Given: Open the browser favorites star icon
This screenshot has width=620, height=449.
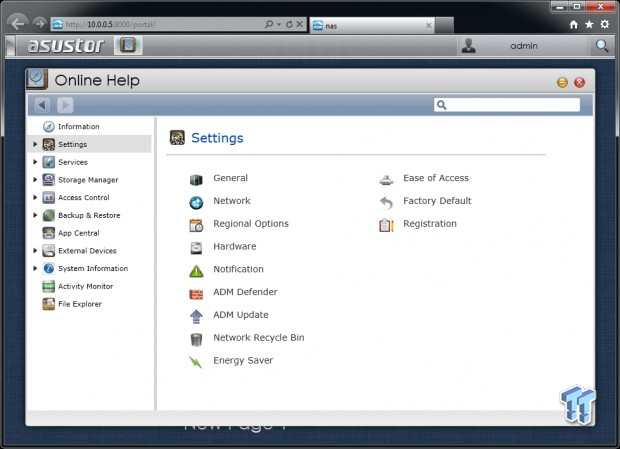Looking at the screenshot, I should tap(589, 25).
